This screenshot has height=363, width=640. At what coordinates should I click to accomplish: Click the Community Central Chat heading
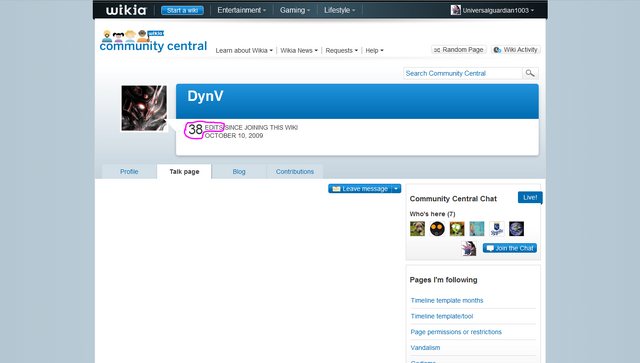pos(453,199)
